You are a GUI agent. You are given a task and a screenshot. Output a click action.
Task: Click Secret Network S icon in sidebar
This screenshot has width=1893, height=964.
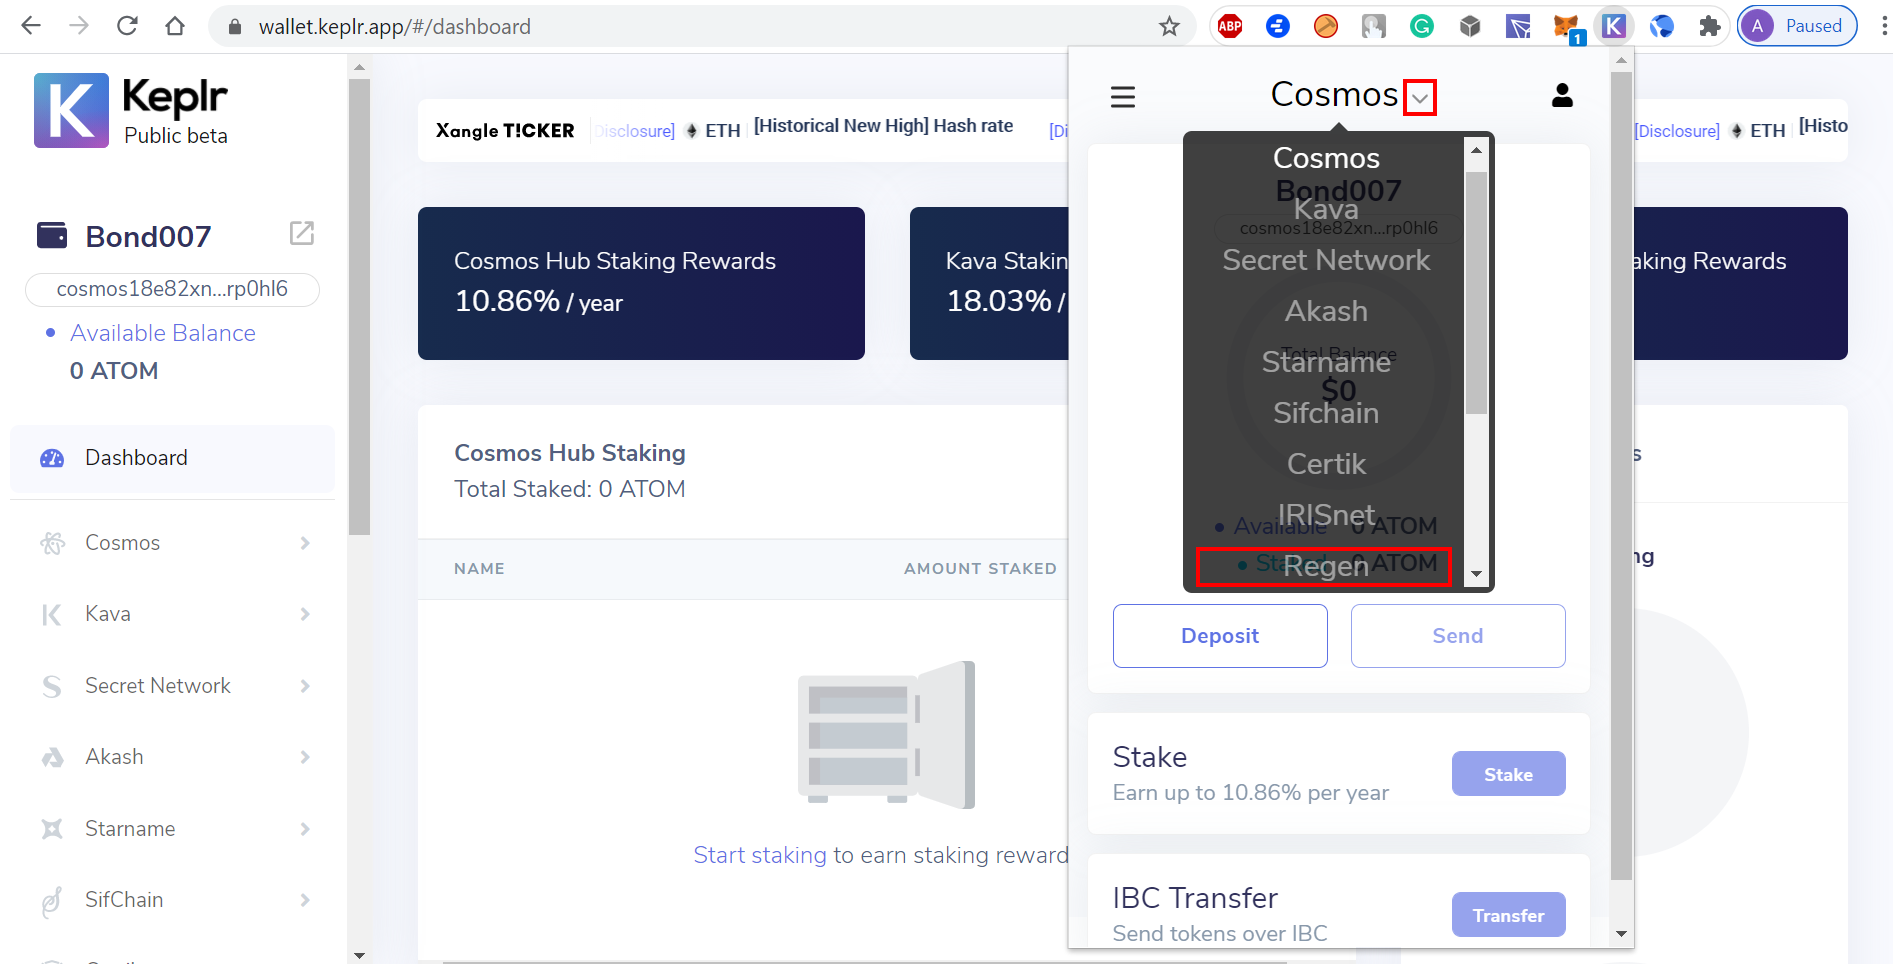click(x=52, y=686)
